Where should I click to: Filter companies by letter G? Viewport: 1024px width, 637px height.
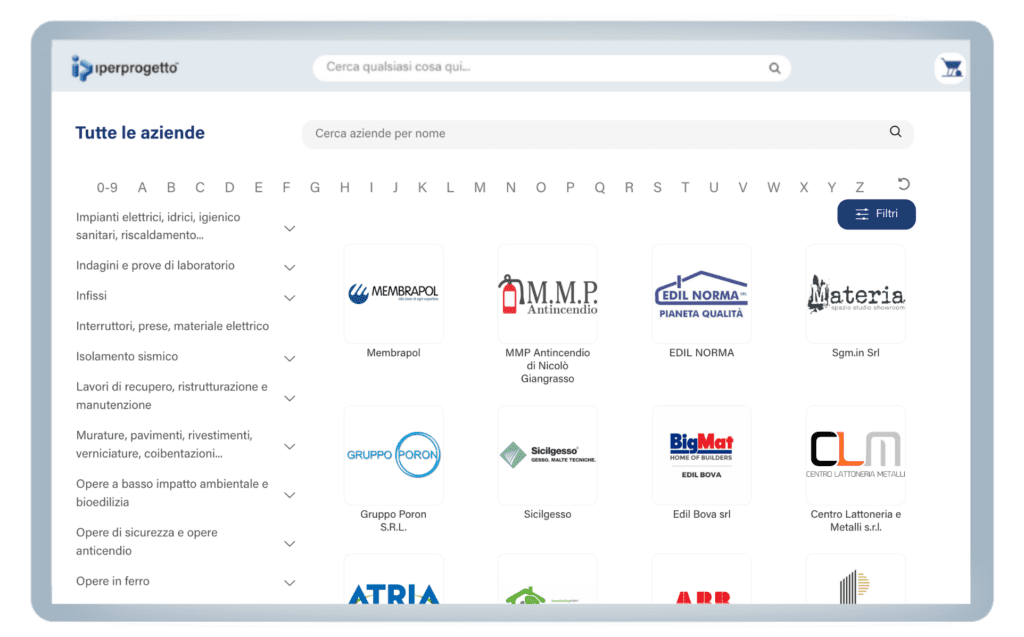pyautogui.click(x=315, y=188)
